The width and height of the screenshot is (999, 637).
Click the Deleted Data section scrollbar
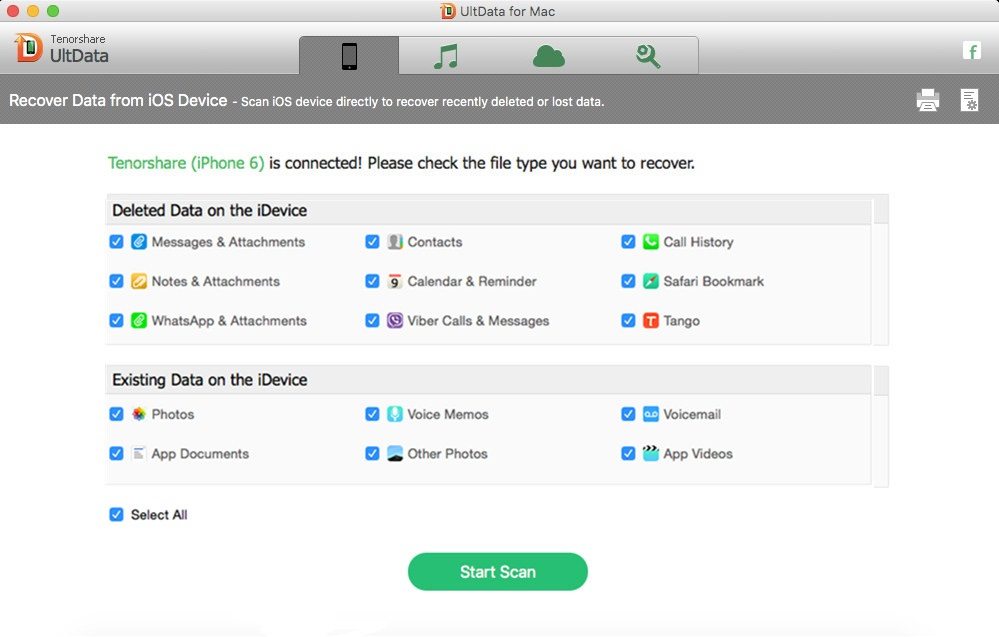(880, 270)
